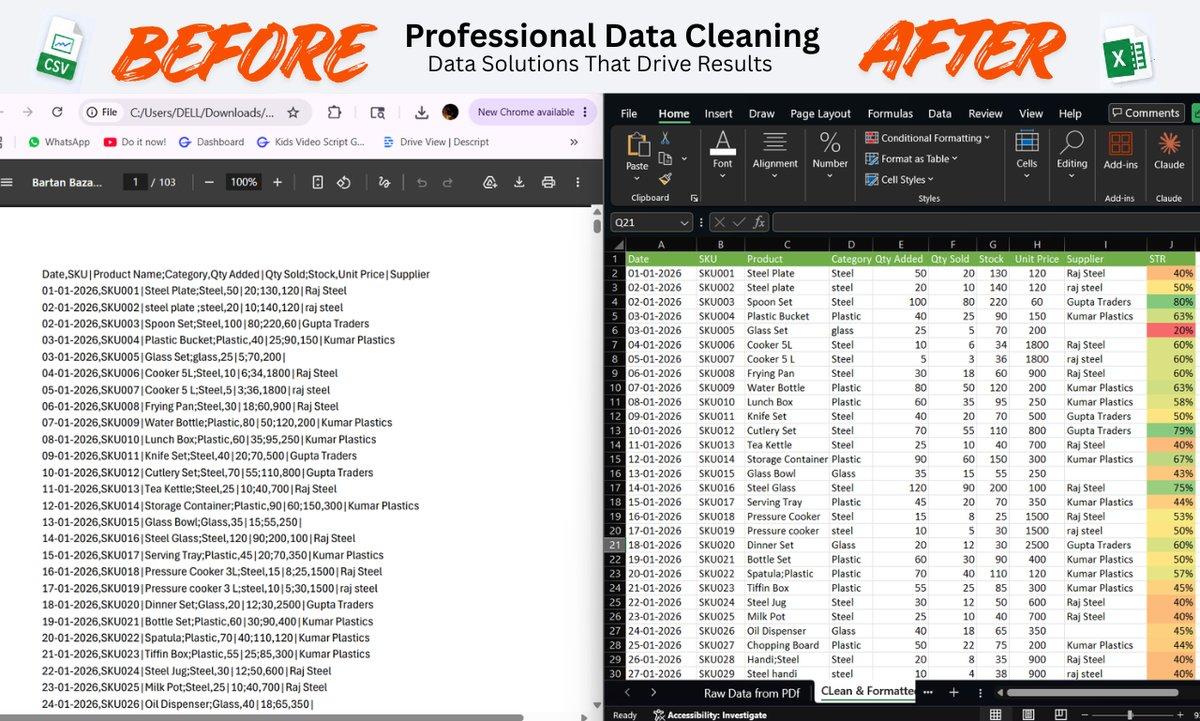The height and width of the screenshot is (721, 1200).
Task: Save PDF to Drive upload icon
Action: pyautogui.click(x=490, y=182)
